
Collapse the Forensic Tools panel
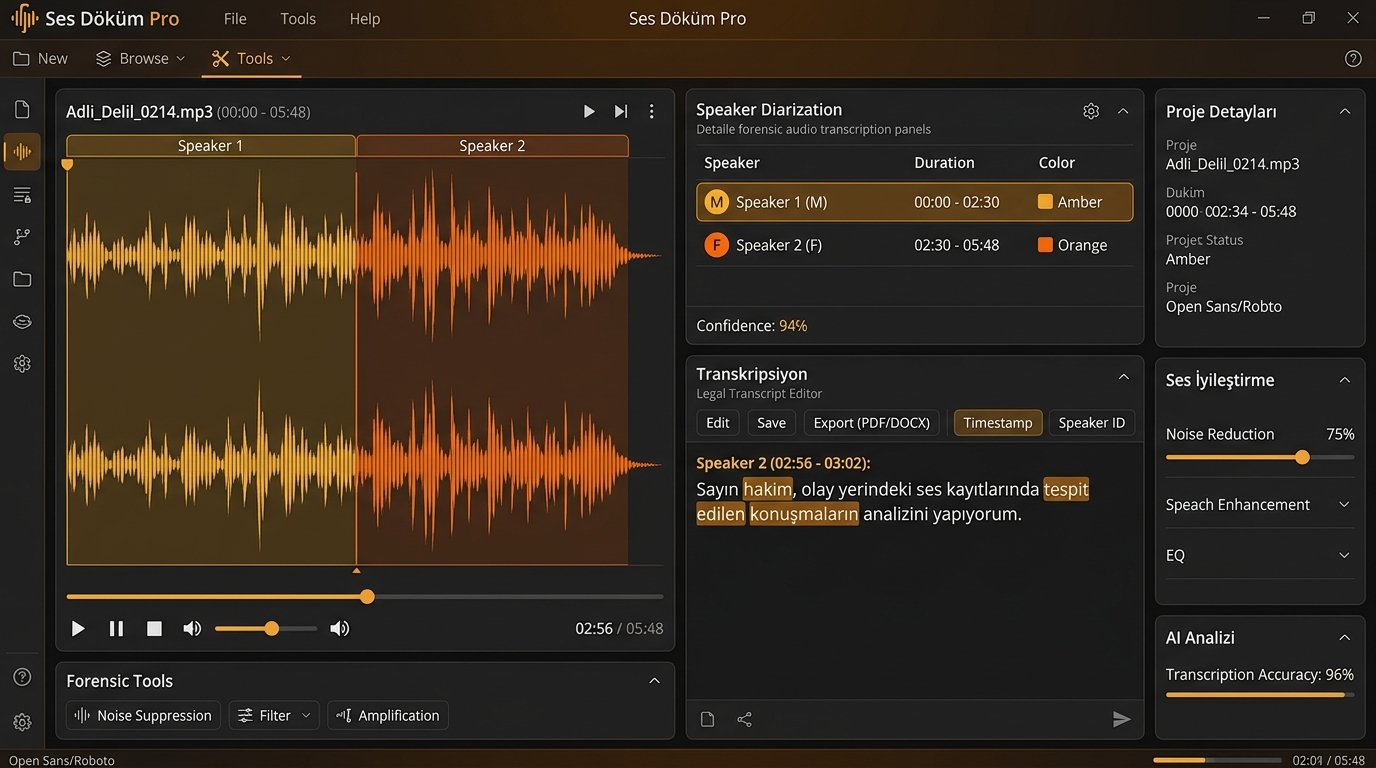[655, 681]
